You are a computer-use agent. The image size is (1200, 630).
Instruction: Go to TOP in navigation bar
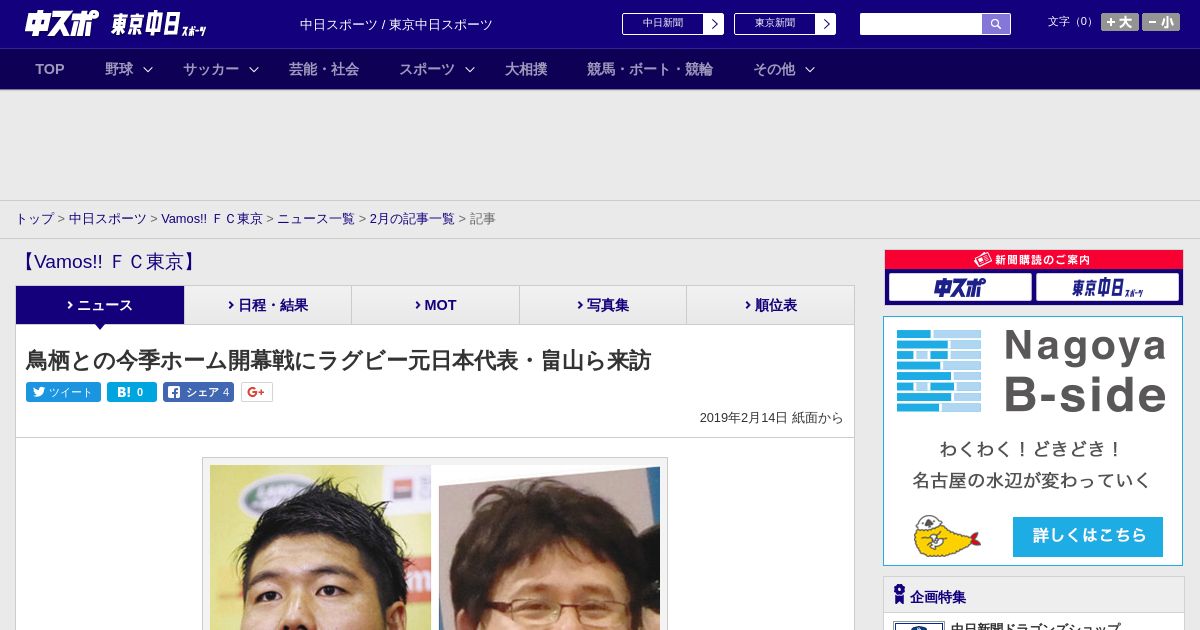(x=50, y=69)
